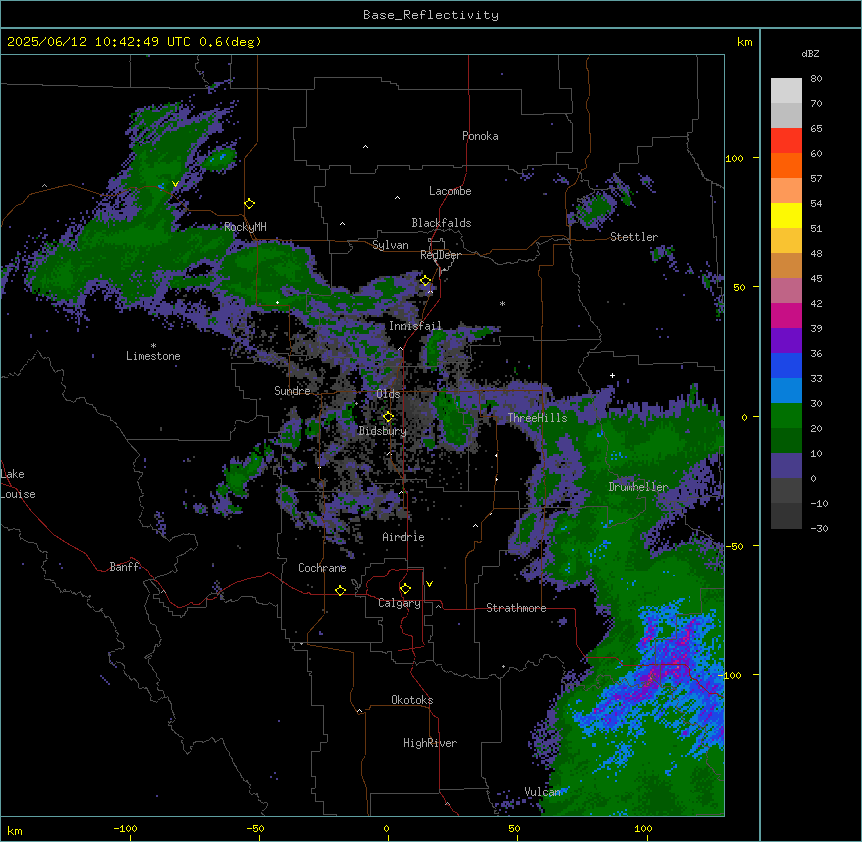This screenshot has height=842, width=862.
Task: Click the Lake Louise label
Action: point(18,484)
